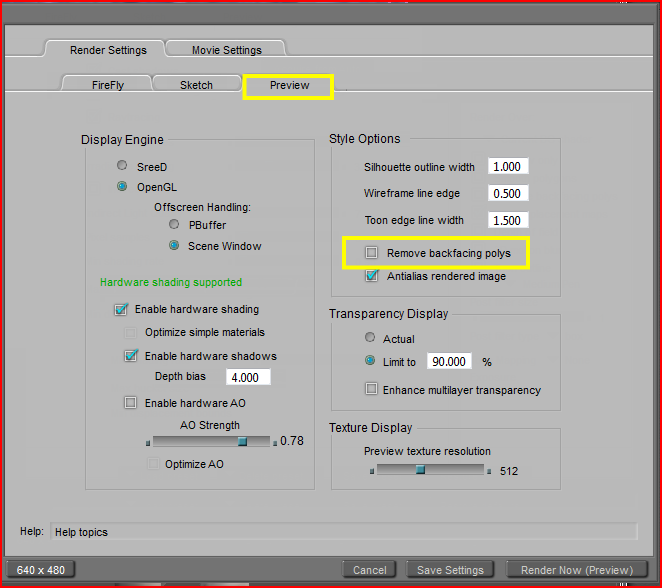Click Save Settings button
Screen dimensions: 662x588
click(x=450, y=570)
